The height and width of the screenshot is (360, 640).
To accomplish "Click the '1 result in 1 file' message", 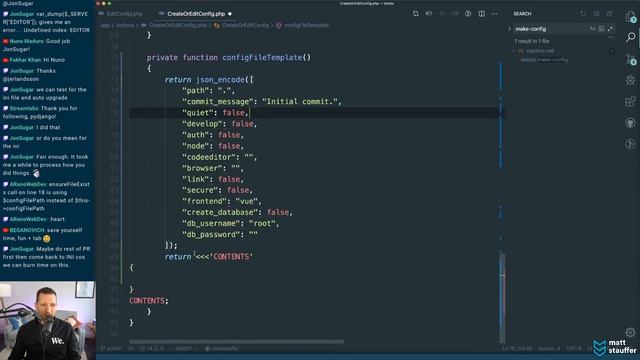I will 532,41.
